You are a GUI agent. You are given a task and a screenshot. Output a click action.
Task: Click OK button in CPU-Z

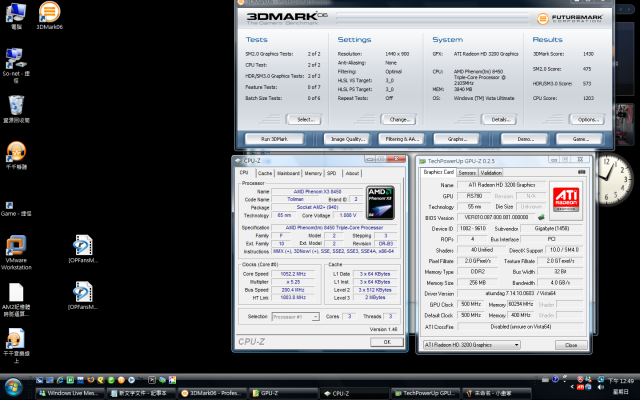tap(387, 342)
